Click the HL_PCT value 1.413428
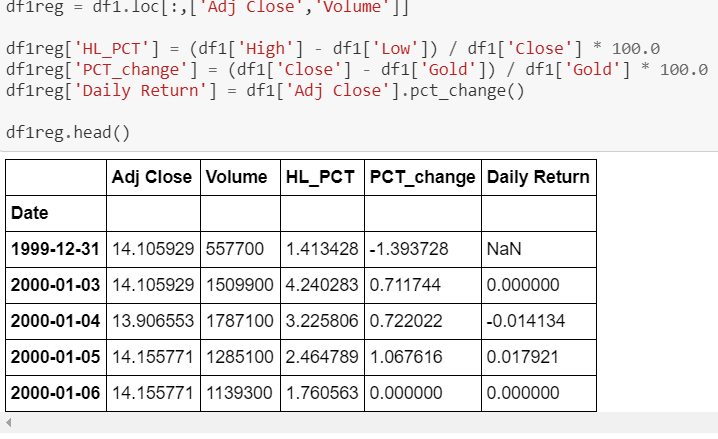 [322, 249]
